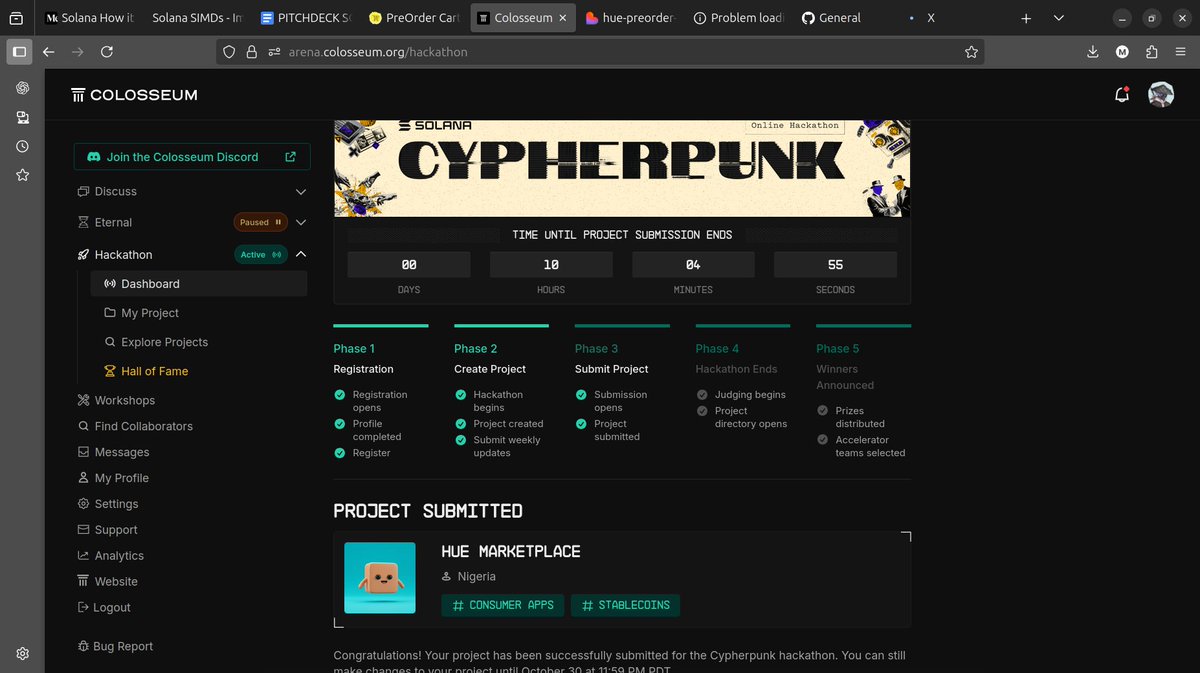Open the notifications bell icon
Viewport: 1200px width, 673px height.
1121,95
